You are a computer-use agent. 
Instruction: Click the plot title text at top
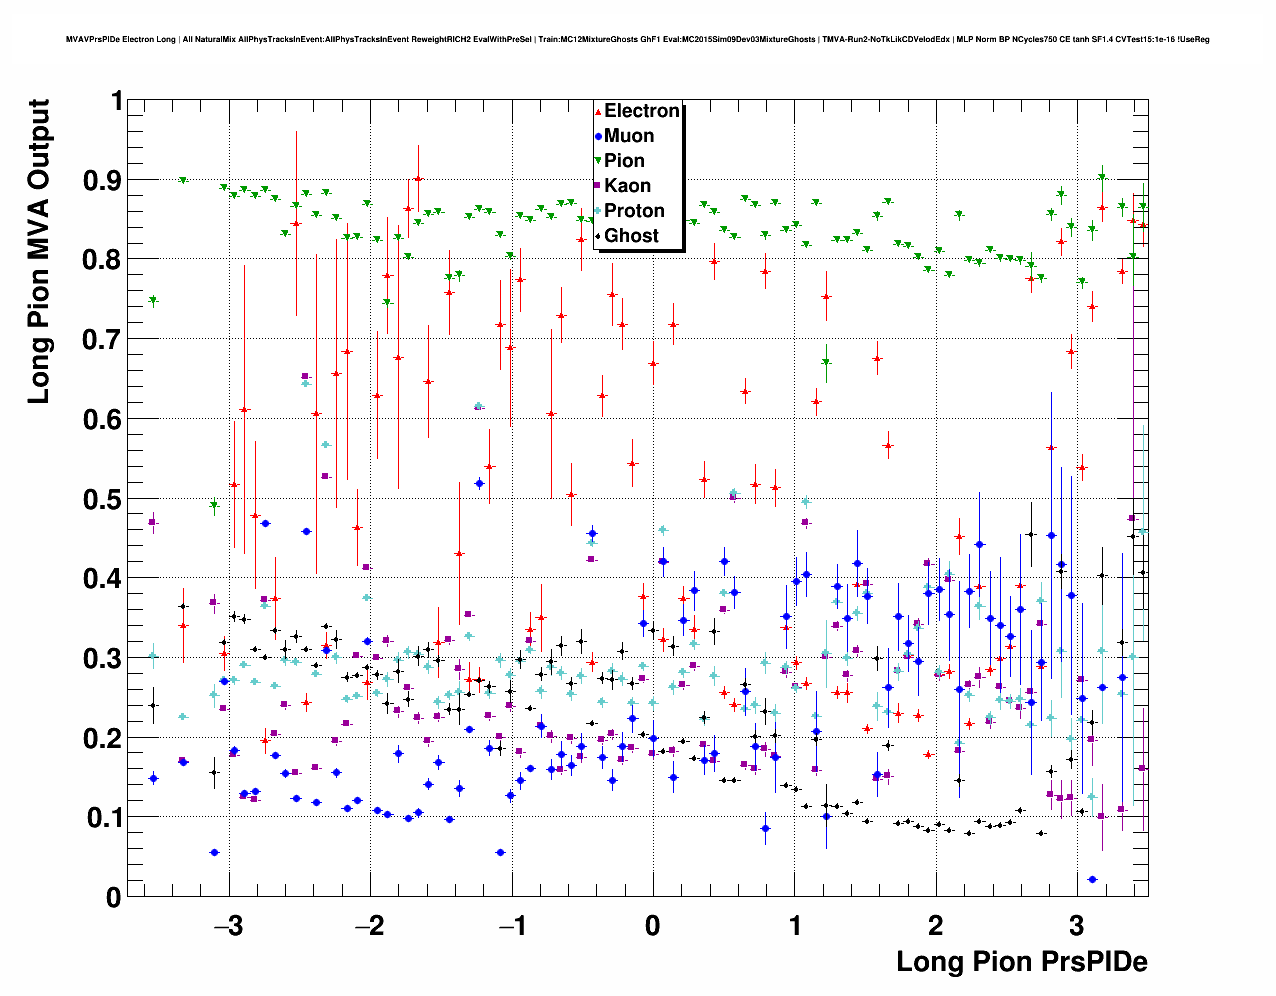(x=637, y=39)
